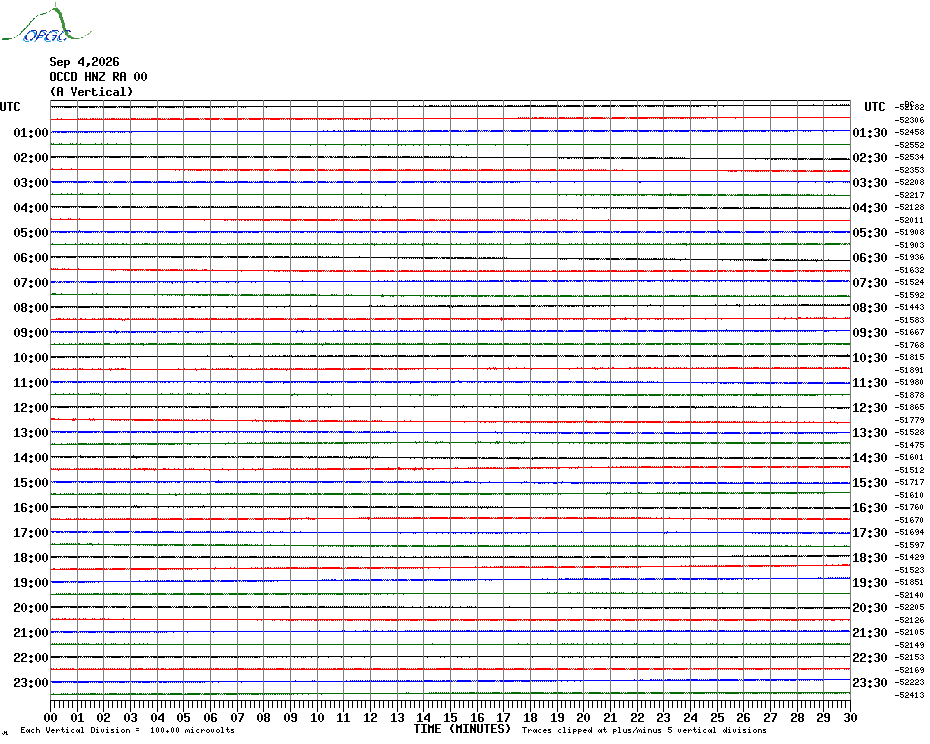Click the TIME (MINUTES) axis title
Screen dimensions: 930x744
pyautogui.click(x=462, y=729)
